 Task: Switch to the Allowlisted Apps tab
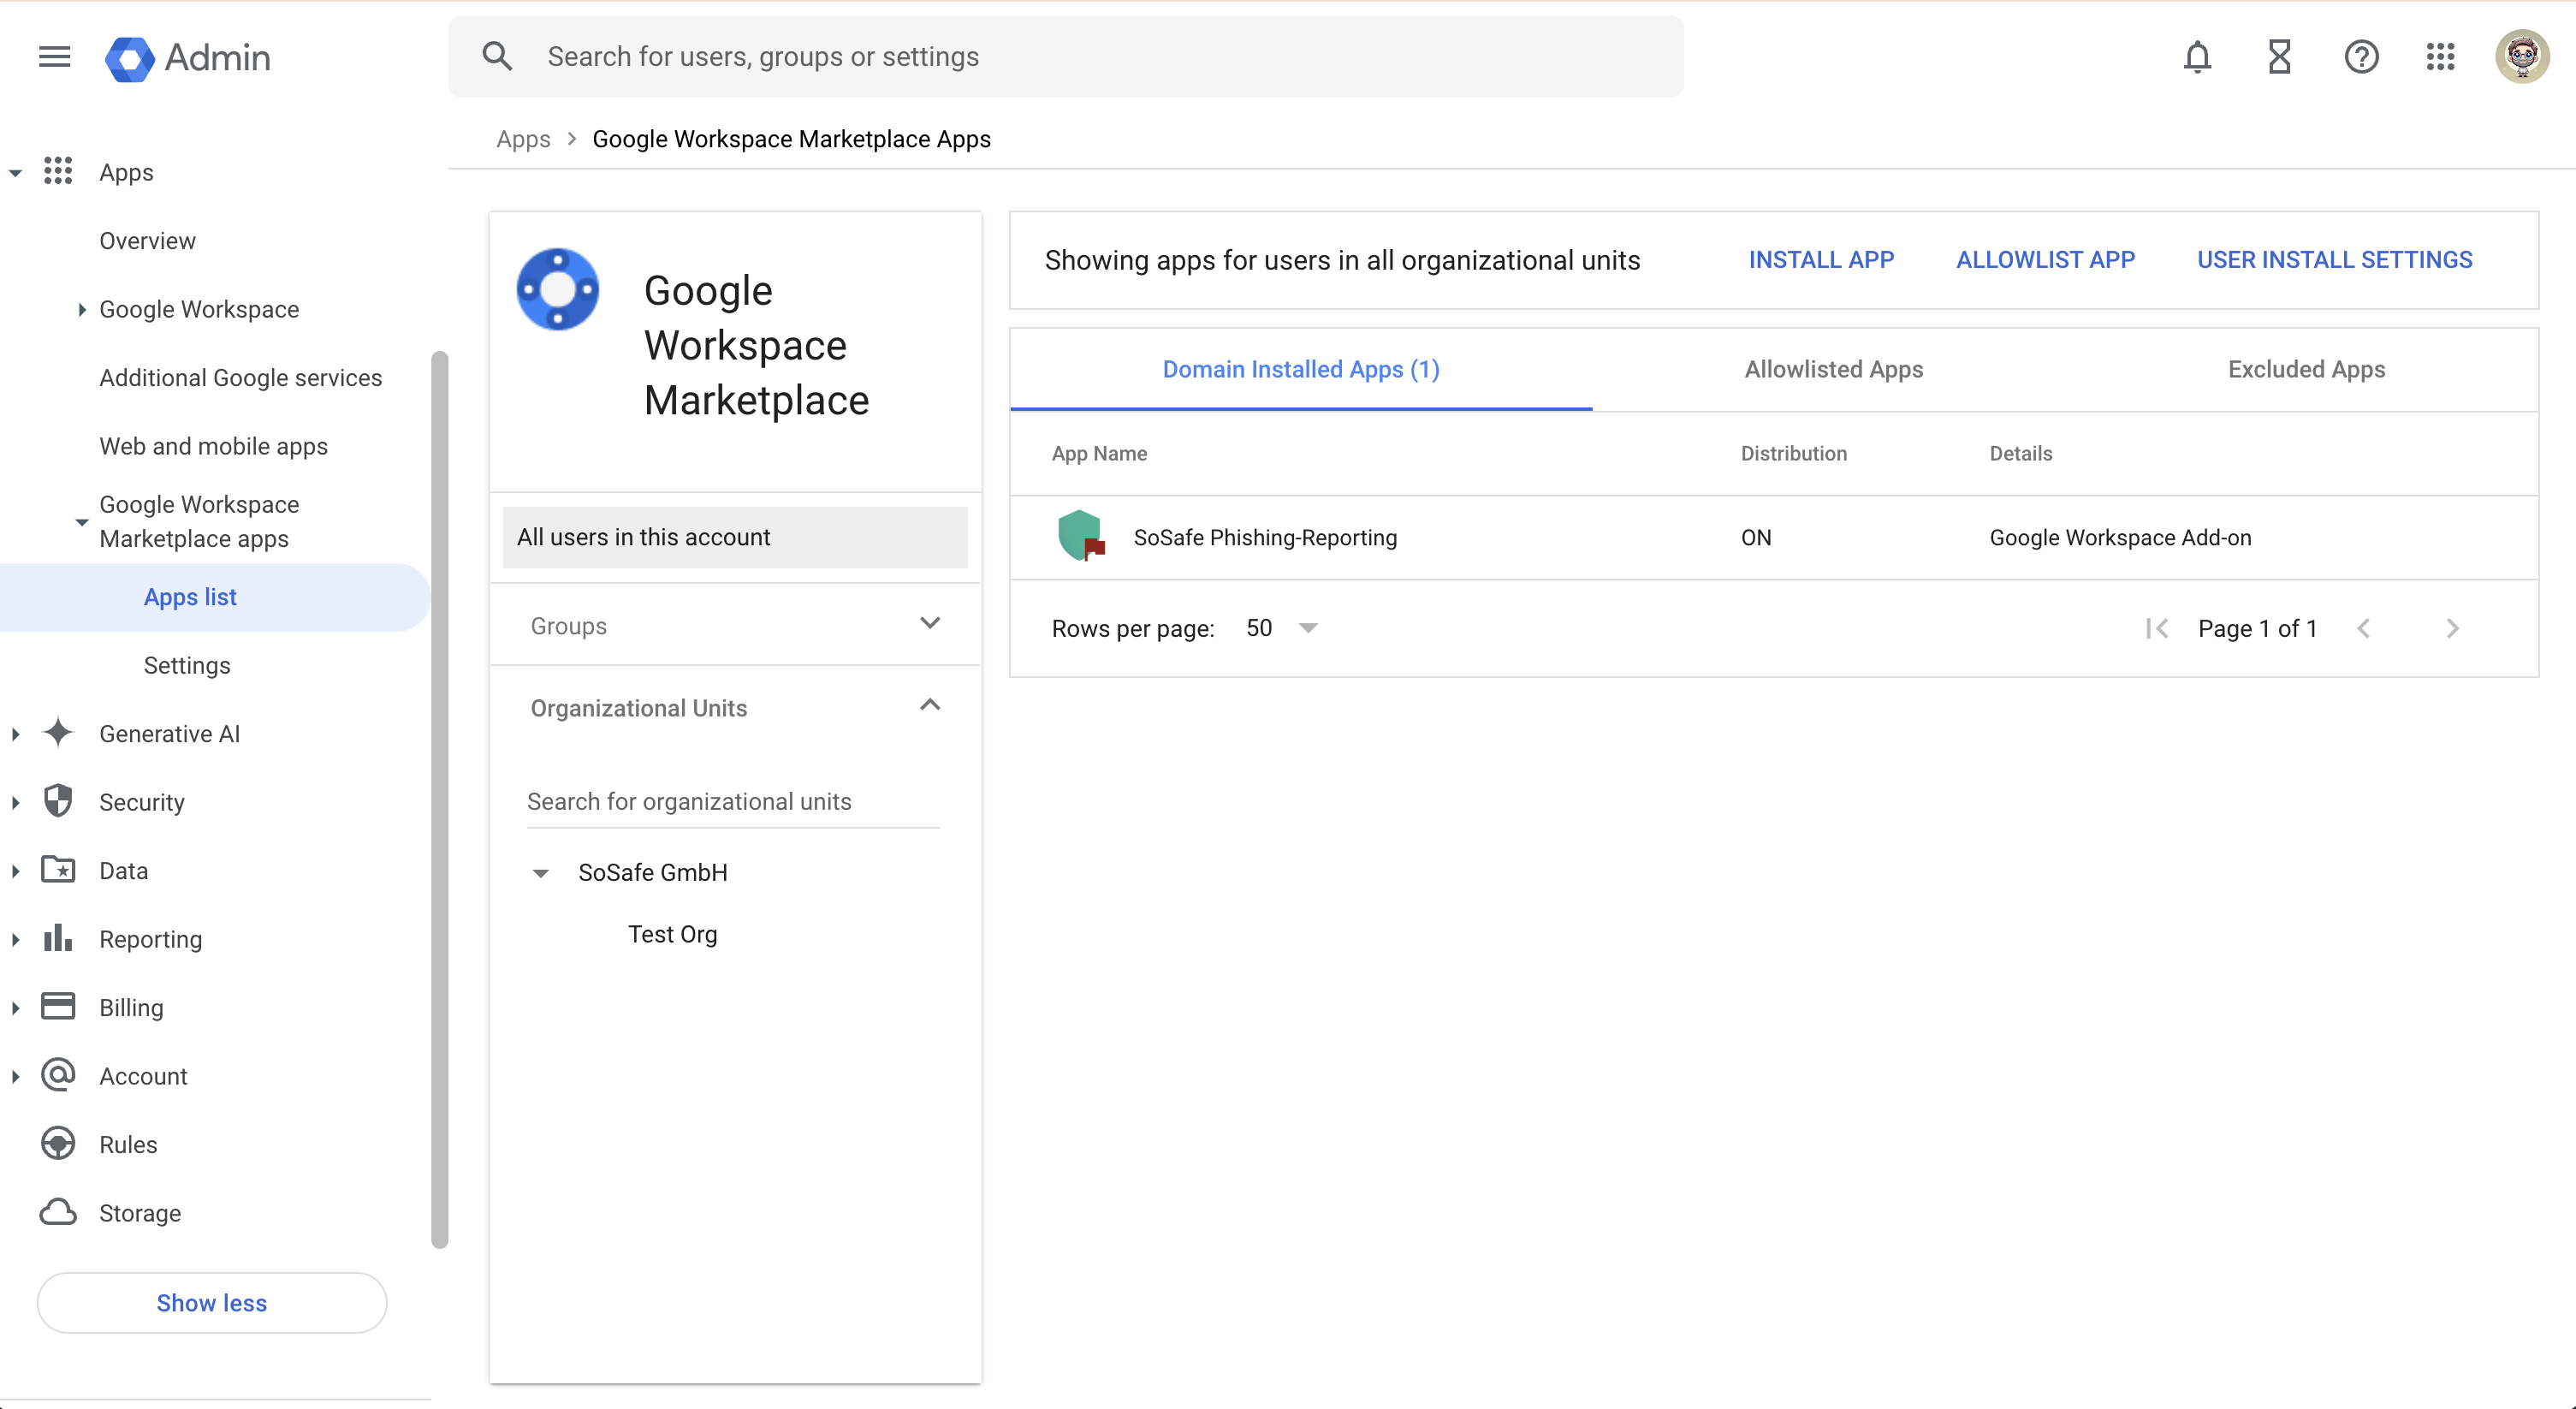click(x=1833, y=369)
